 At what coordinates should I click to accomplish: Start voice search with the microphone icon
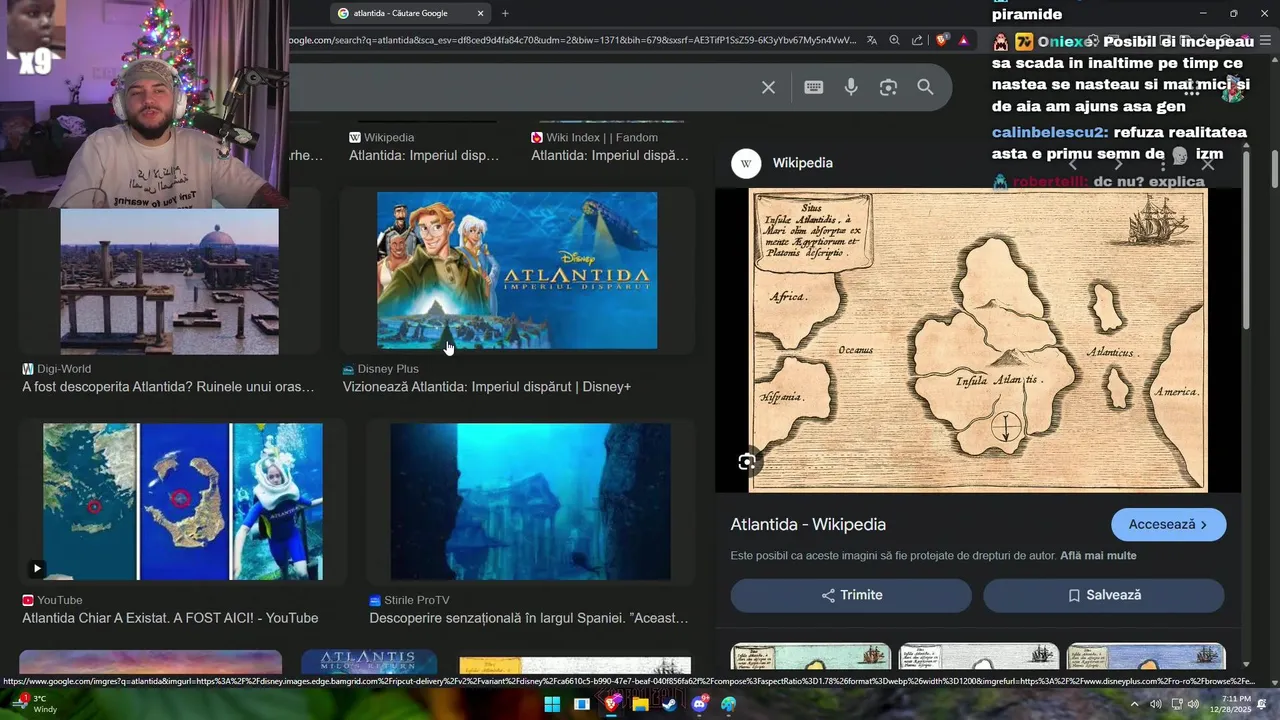[851, 87]
